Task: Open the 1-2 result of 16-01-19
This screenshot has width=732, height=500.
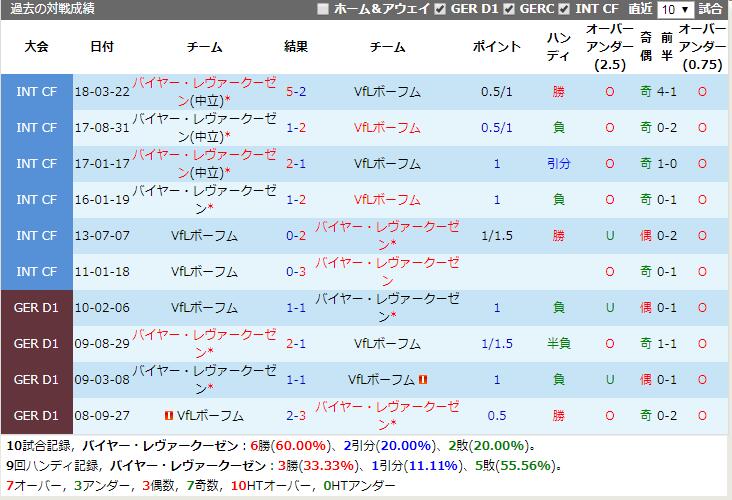Action: [296, 199]
